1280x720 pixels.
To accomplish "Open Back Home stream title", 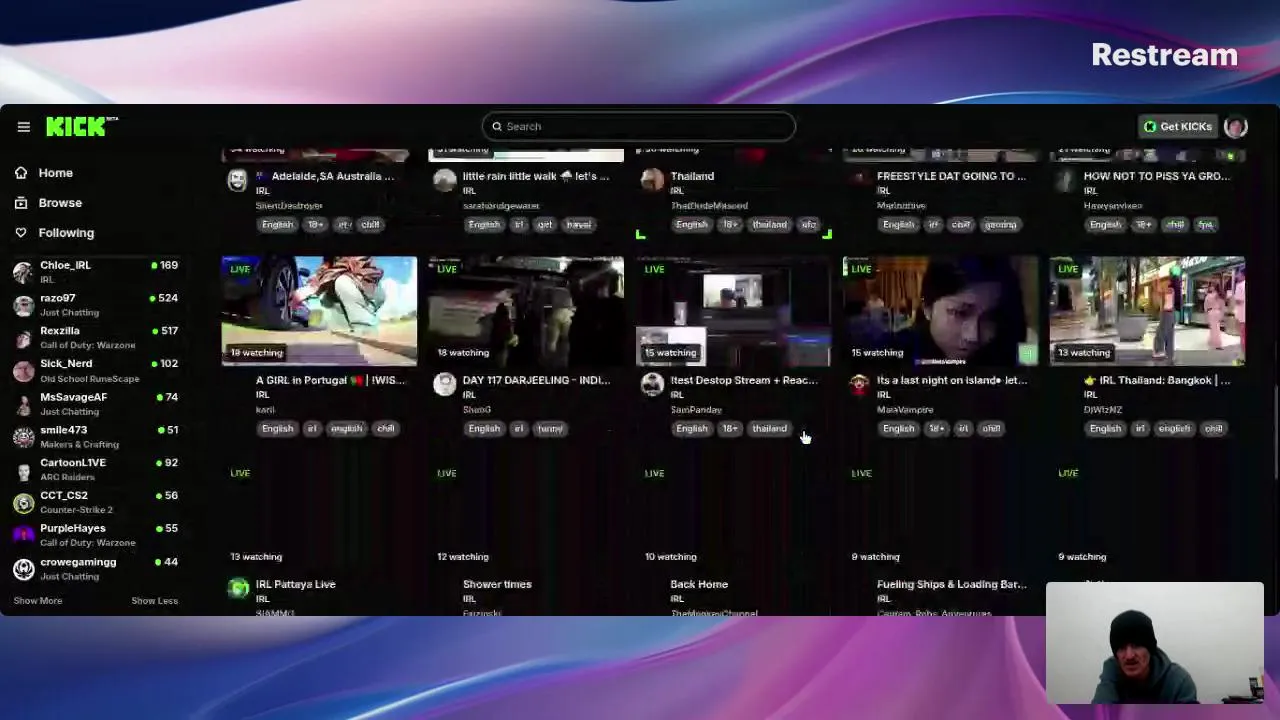I will pos(699,584).
